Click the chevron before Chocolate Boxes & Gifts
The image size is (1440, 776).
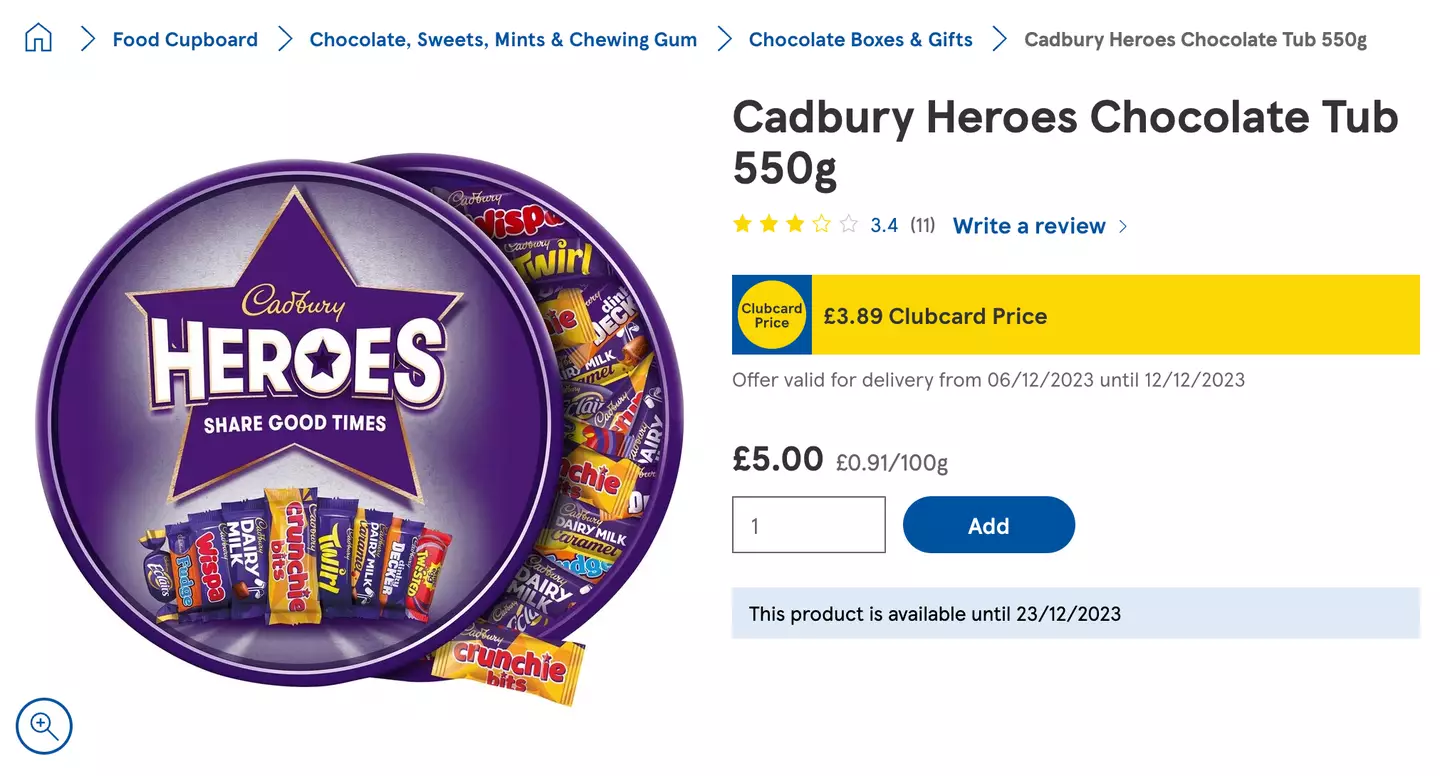point(724,38)
